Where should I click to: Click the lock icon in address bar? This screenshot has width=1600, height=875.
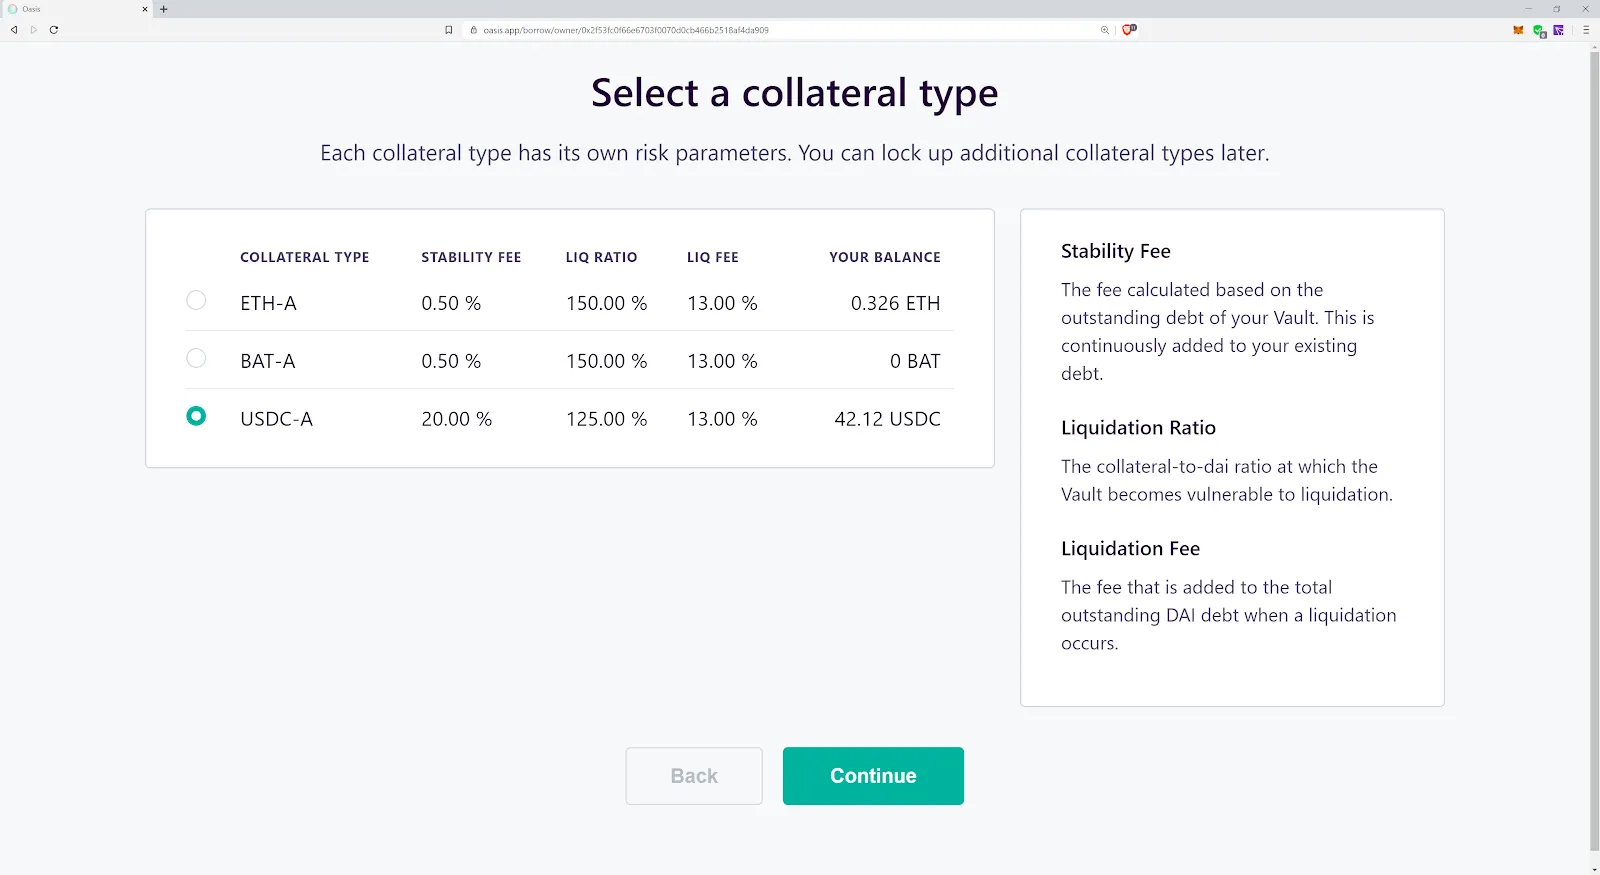click(x=474, y=30)
